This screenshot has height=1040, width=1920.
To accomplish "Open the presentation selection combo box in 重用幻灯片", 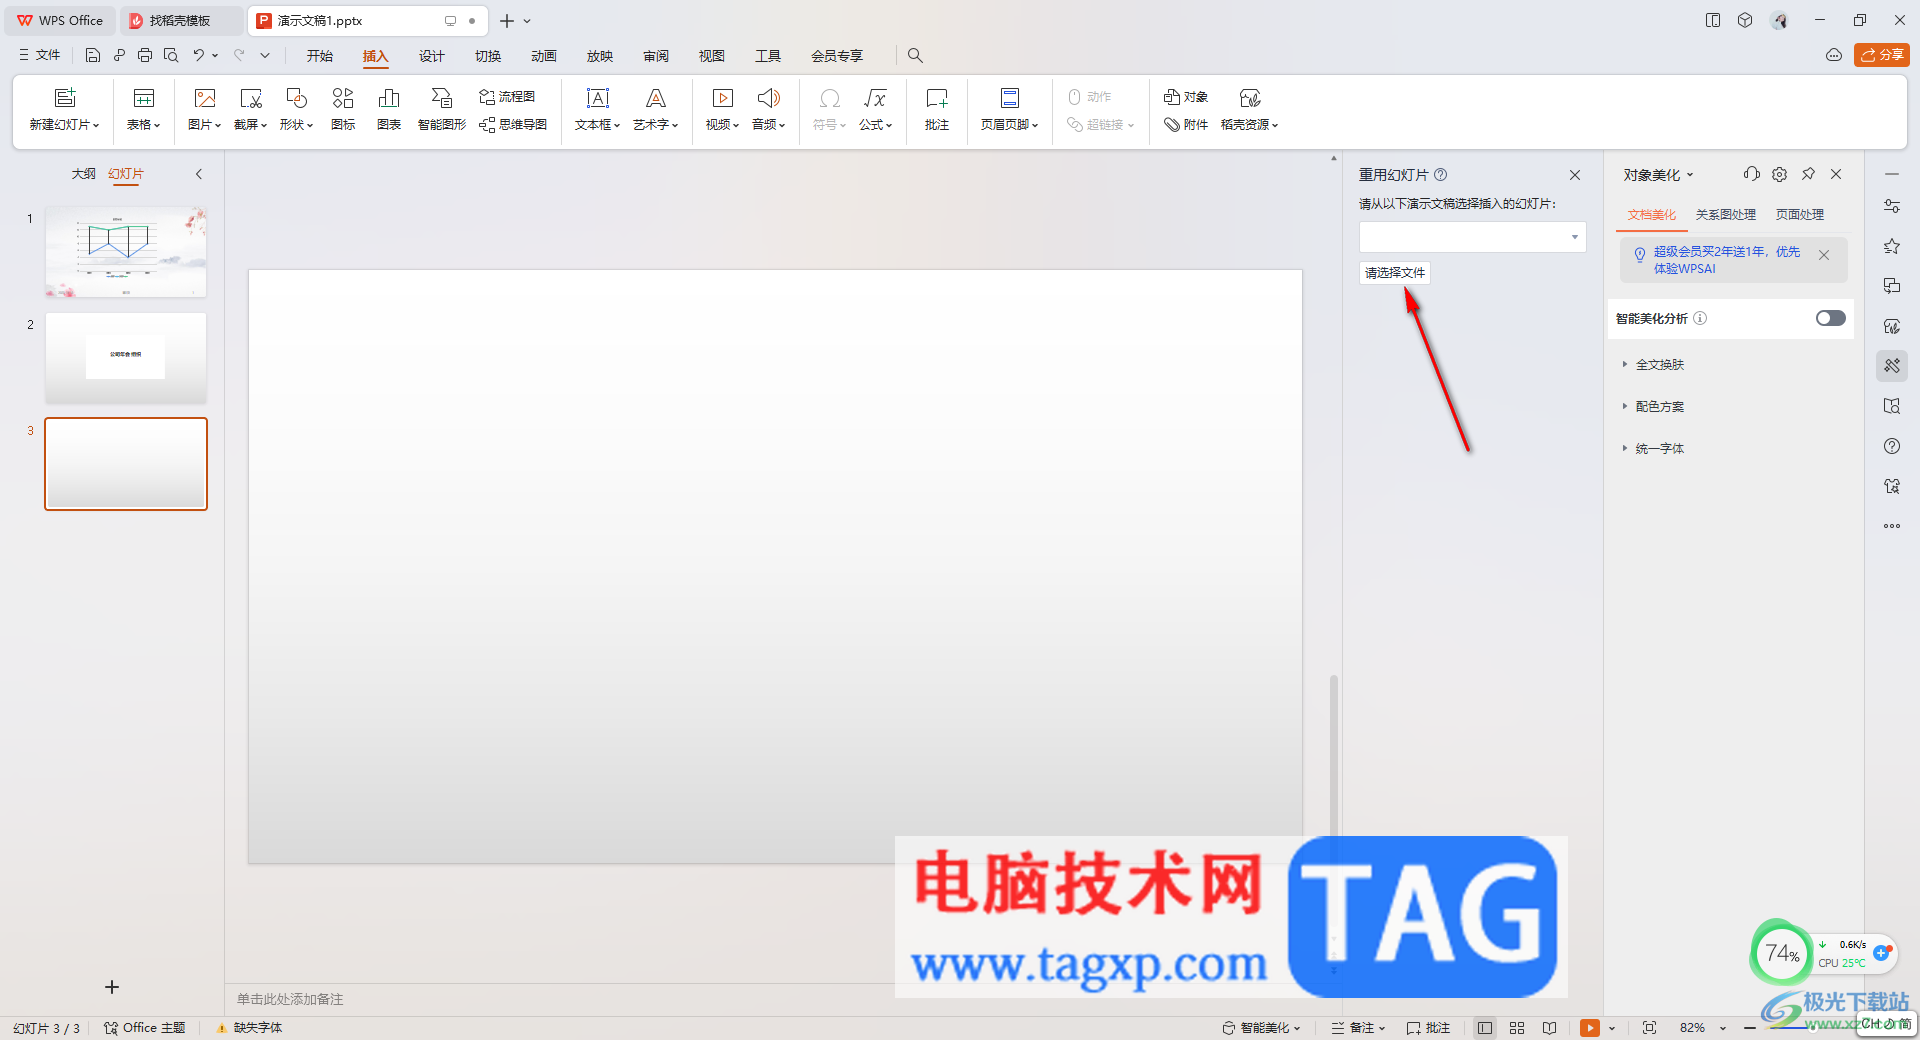I will 1472,237.
